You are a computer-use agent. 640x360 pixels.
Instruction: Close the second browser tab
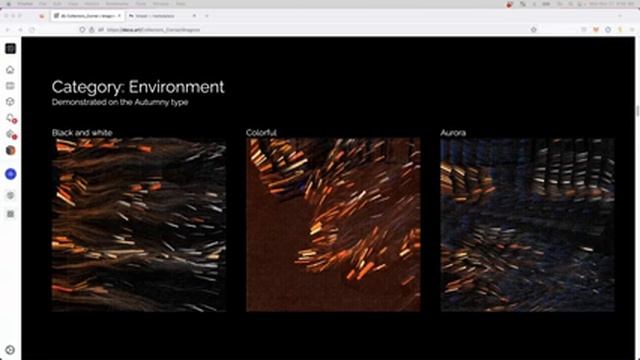click(194, 16)
